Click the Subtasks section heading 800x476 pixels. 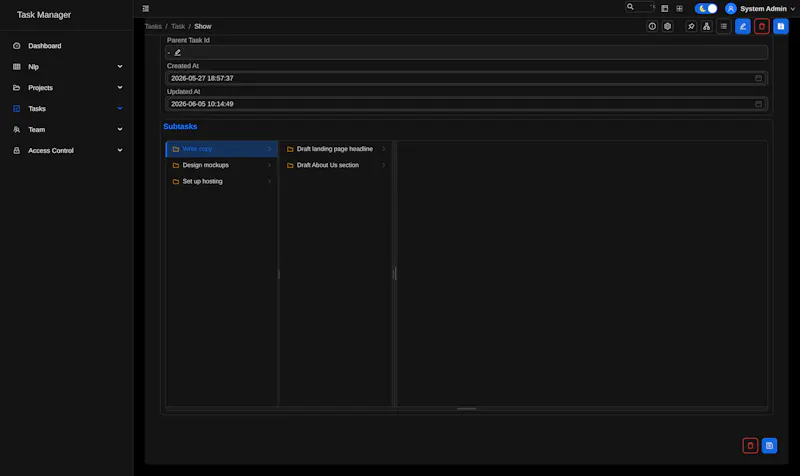point(180,127)
